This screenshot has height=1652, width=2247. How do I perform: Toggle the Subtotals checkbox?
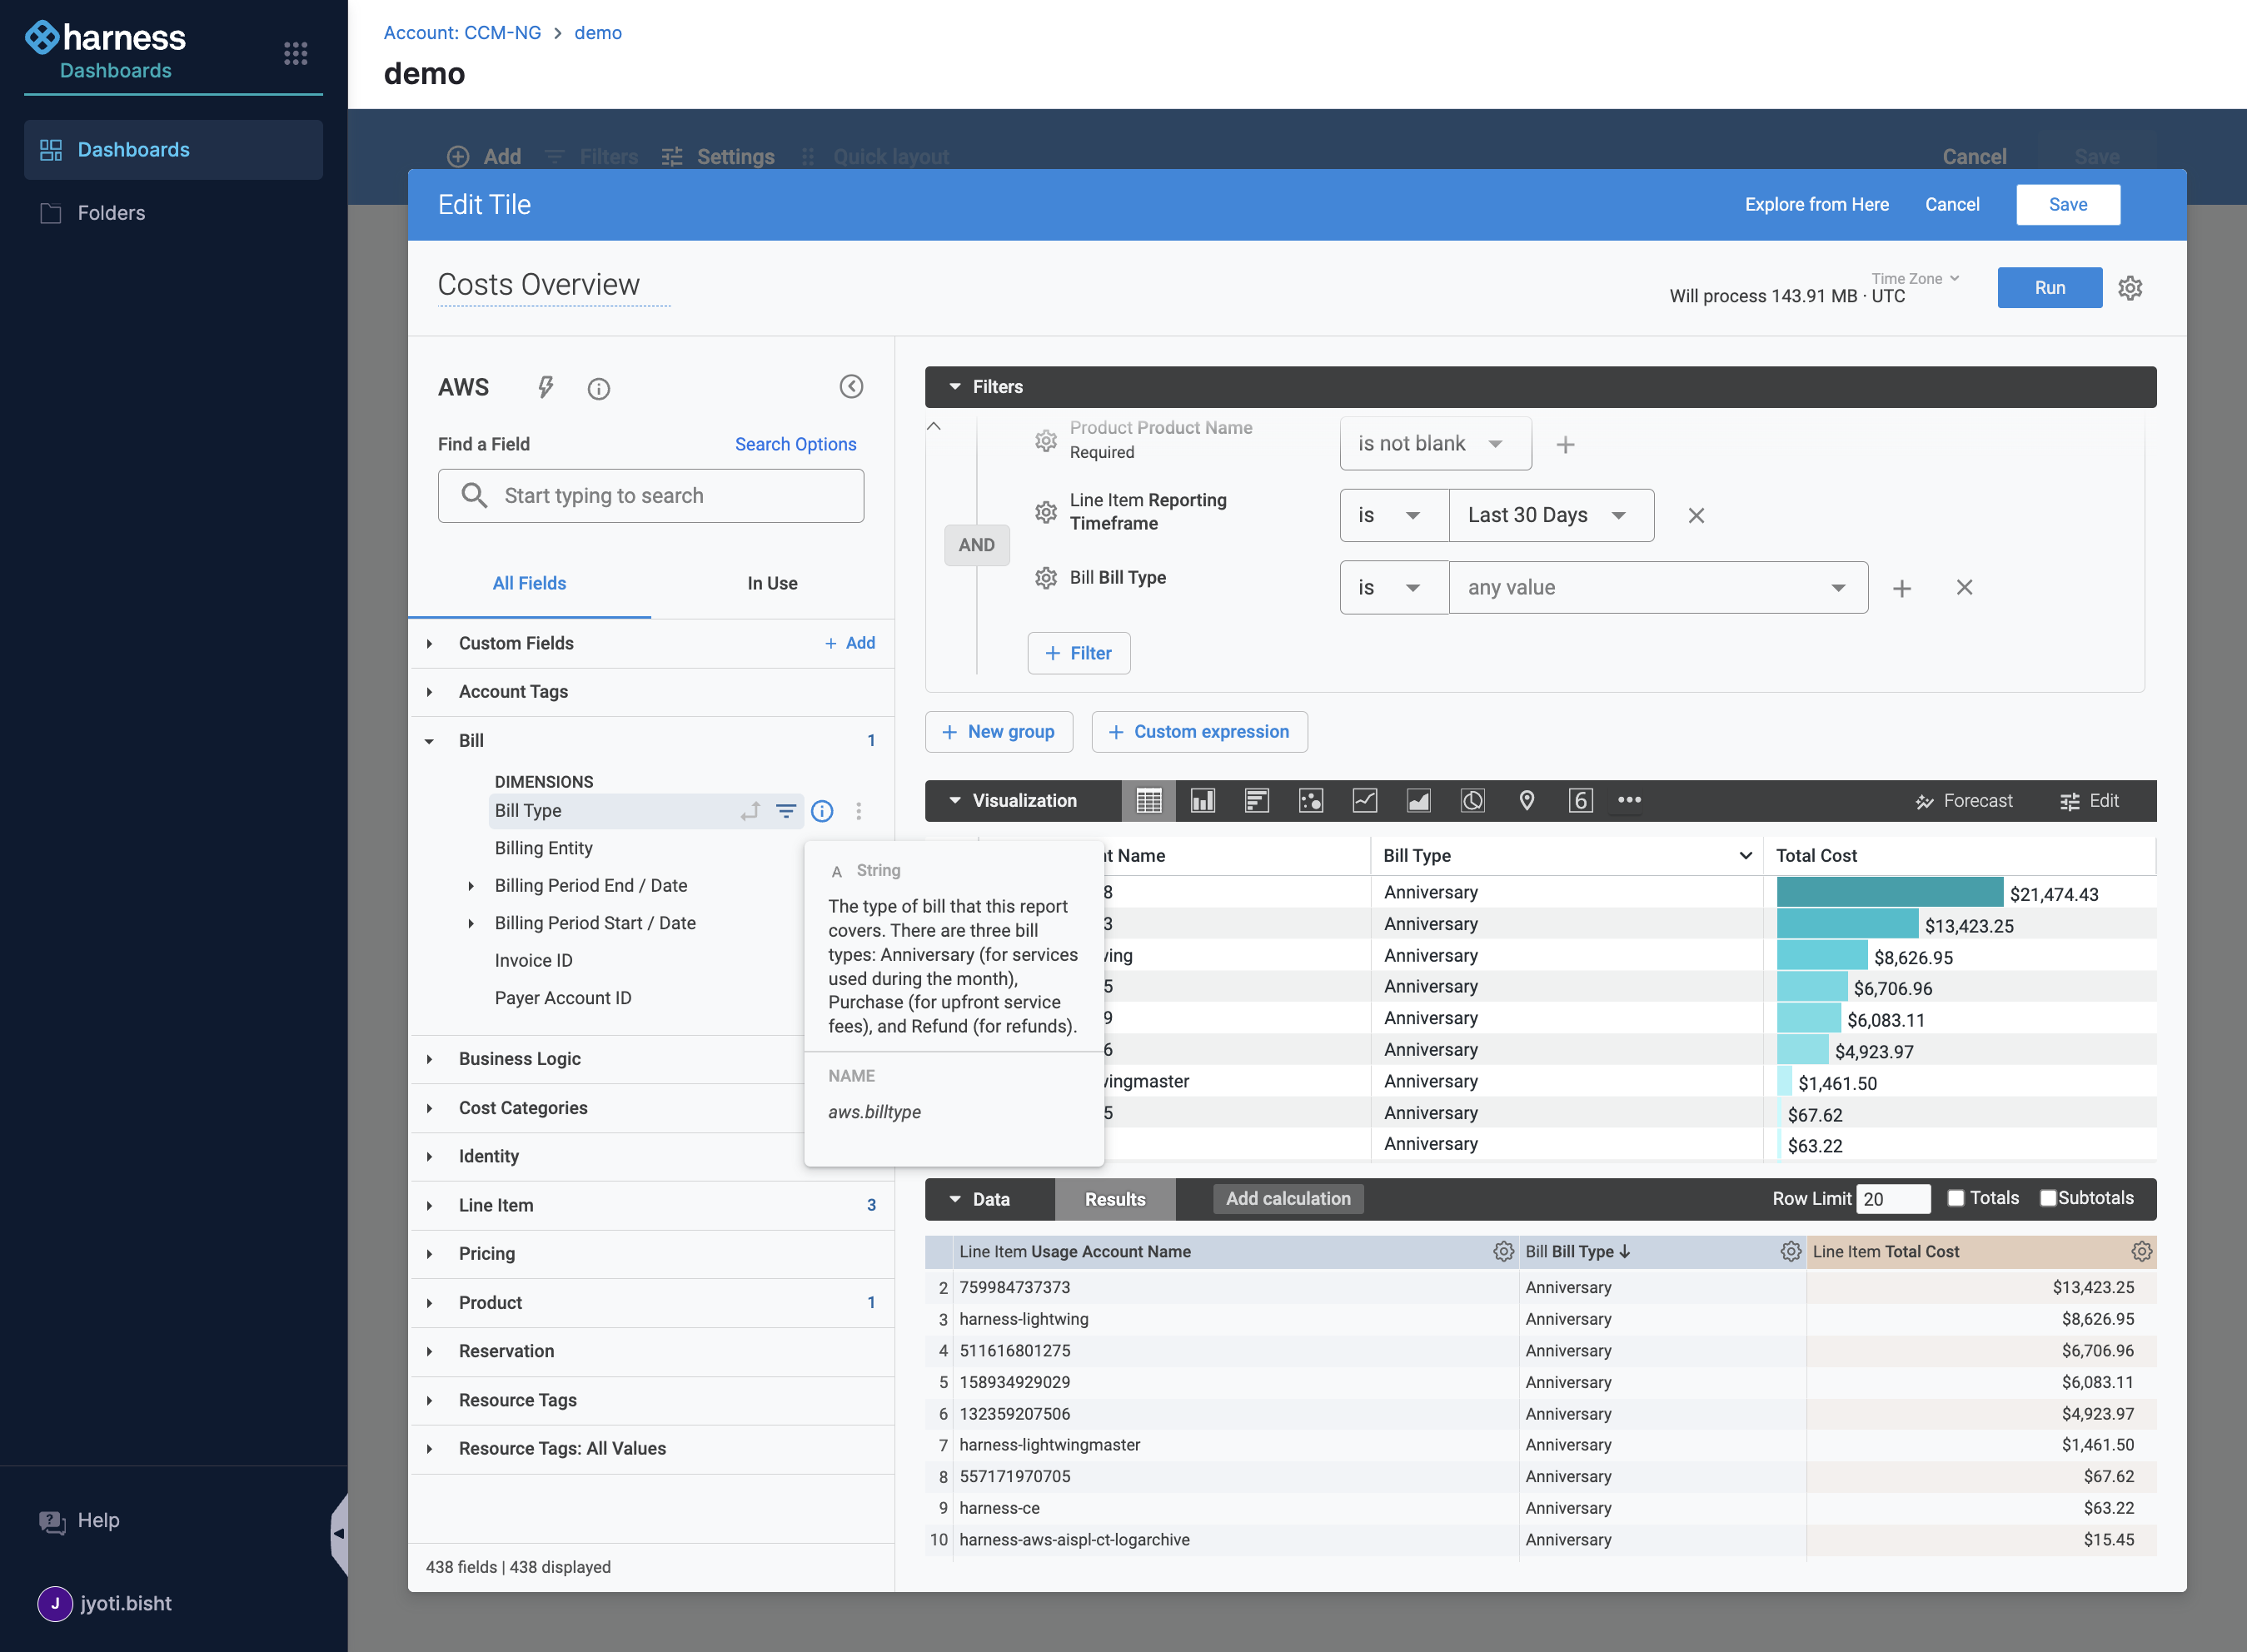pos(2048,1198)
